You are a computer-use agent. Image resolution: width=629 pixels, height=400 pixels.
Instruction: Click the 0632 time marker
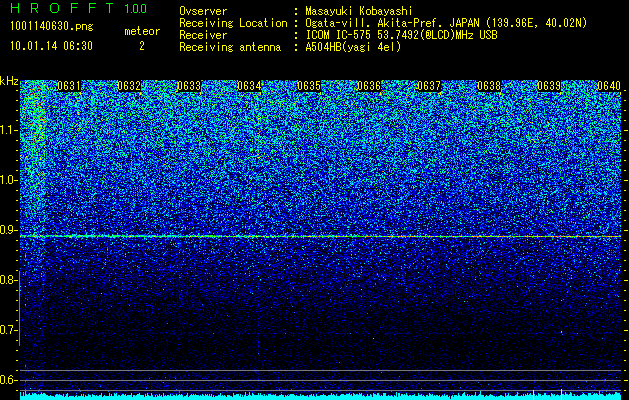click(x=129, y=86)
